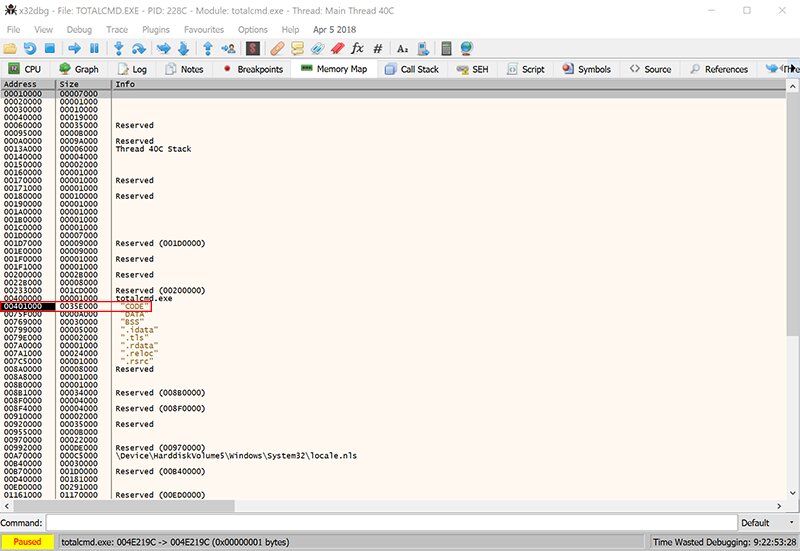Click scroll up arrow of memory list
The image size is (800, 551).
point(793,86)
